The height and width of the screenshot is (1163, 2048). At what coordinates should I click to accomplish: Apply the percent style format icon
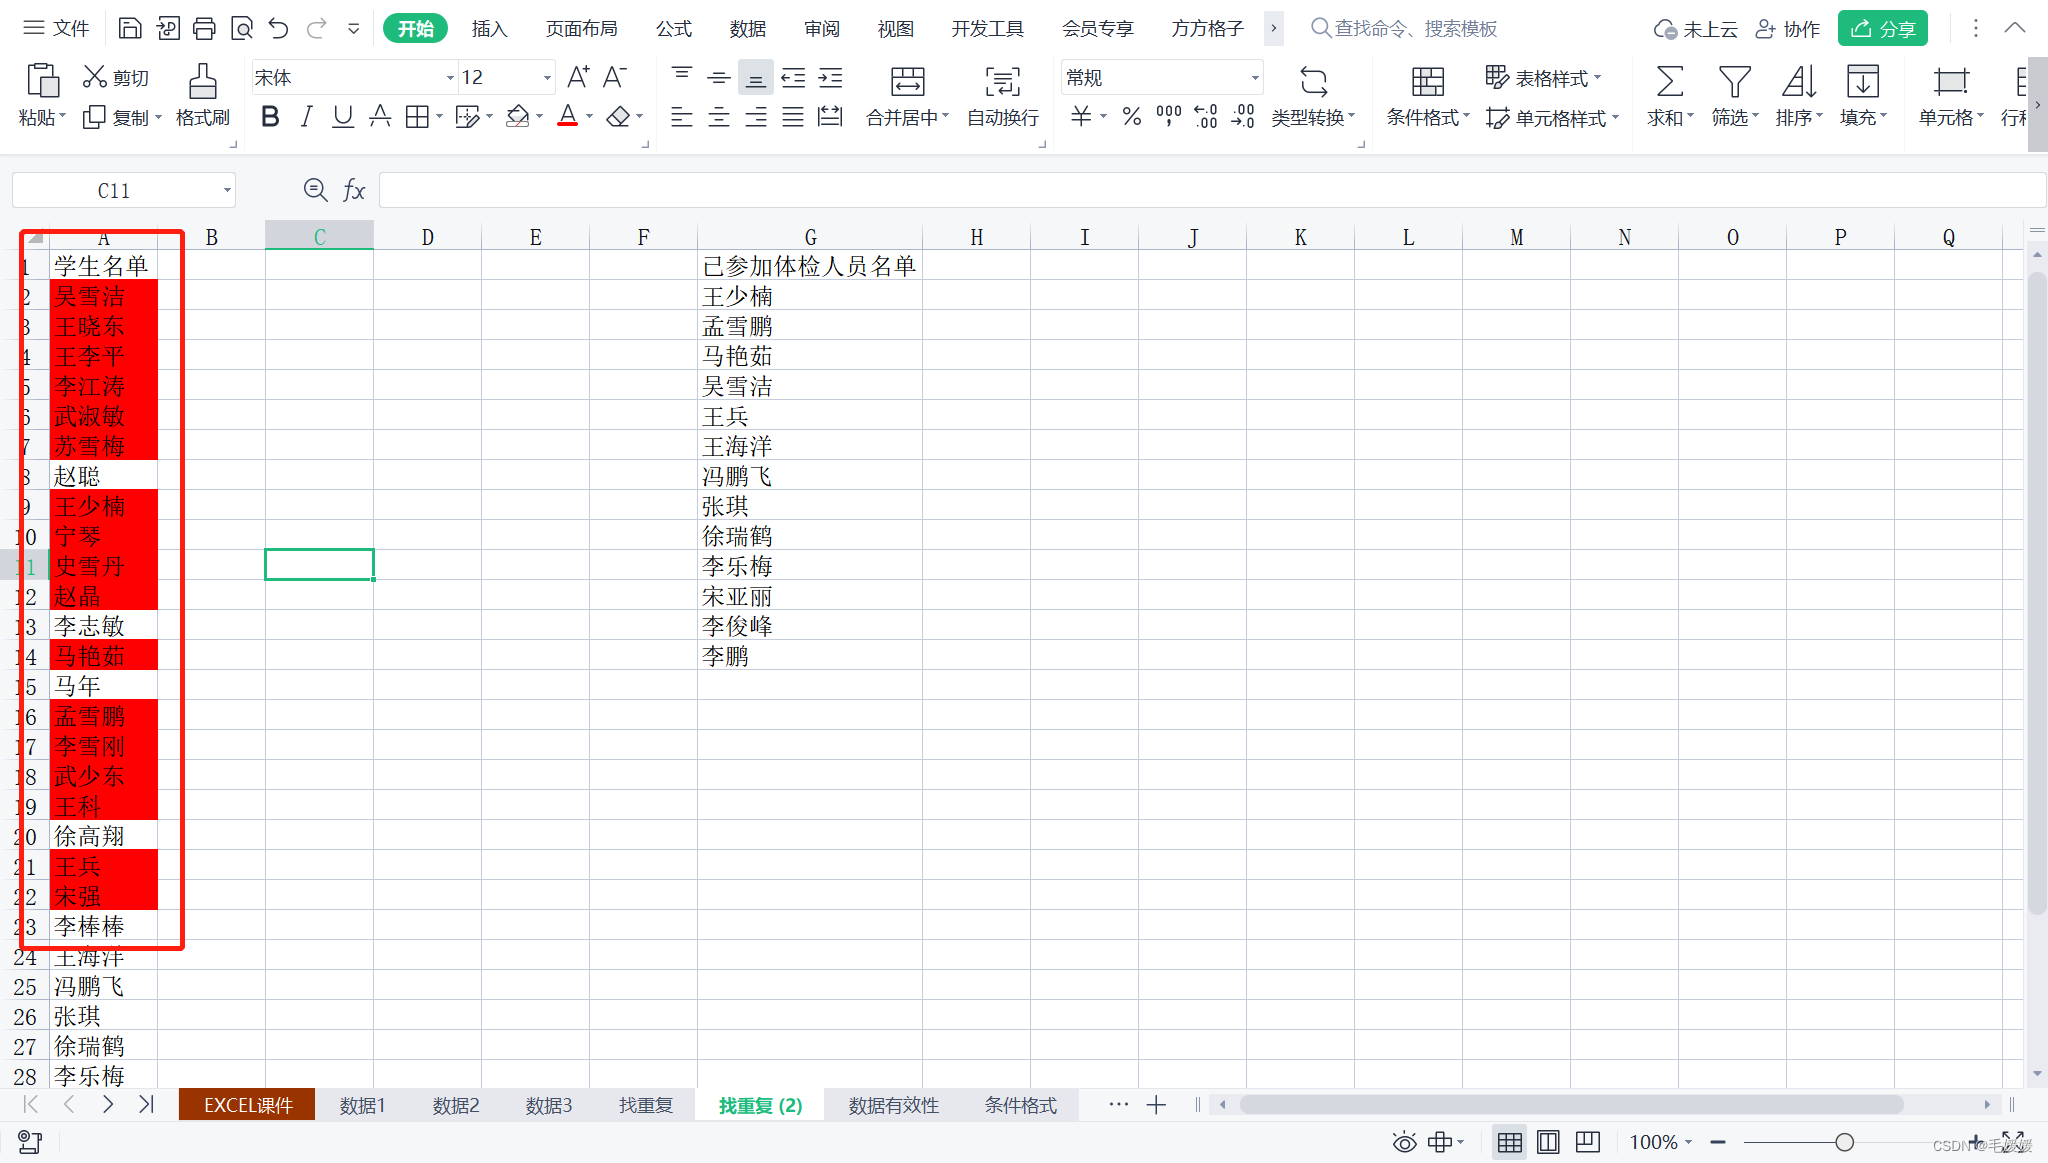(x=1131, y=116)
